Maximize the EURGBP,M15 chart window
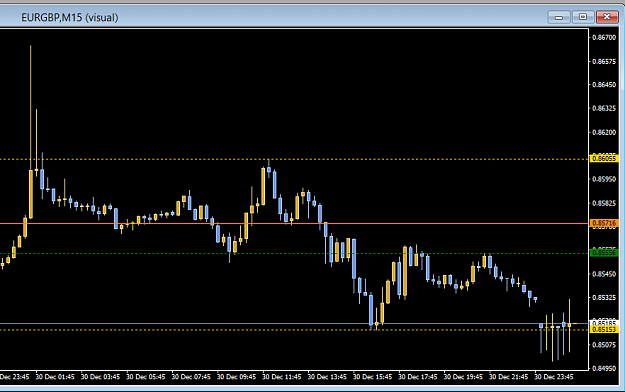The height and width of the screenshot is (392, 625). pos(583,17)
